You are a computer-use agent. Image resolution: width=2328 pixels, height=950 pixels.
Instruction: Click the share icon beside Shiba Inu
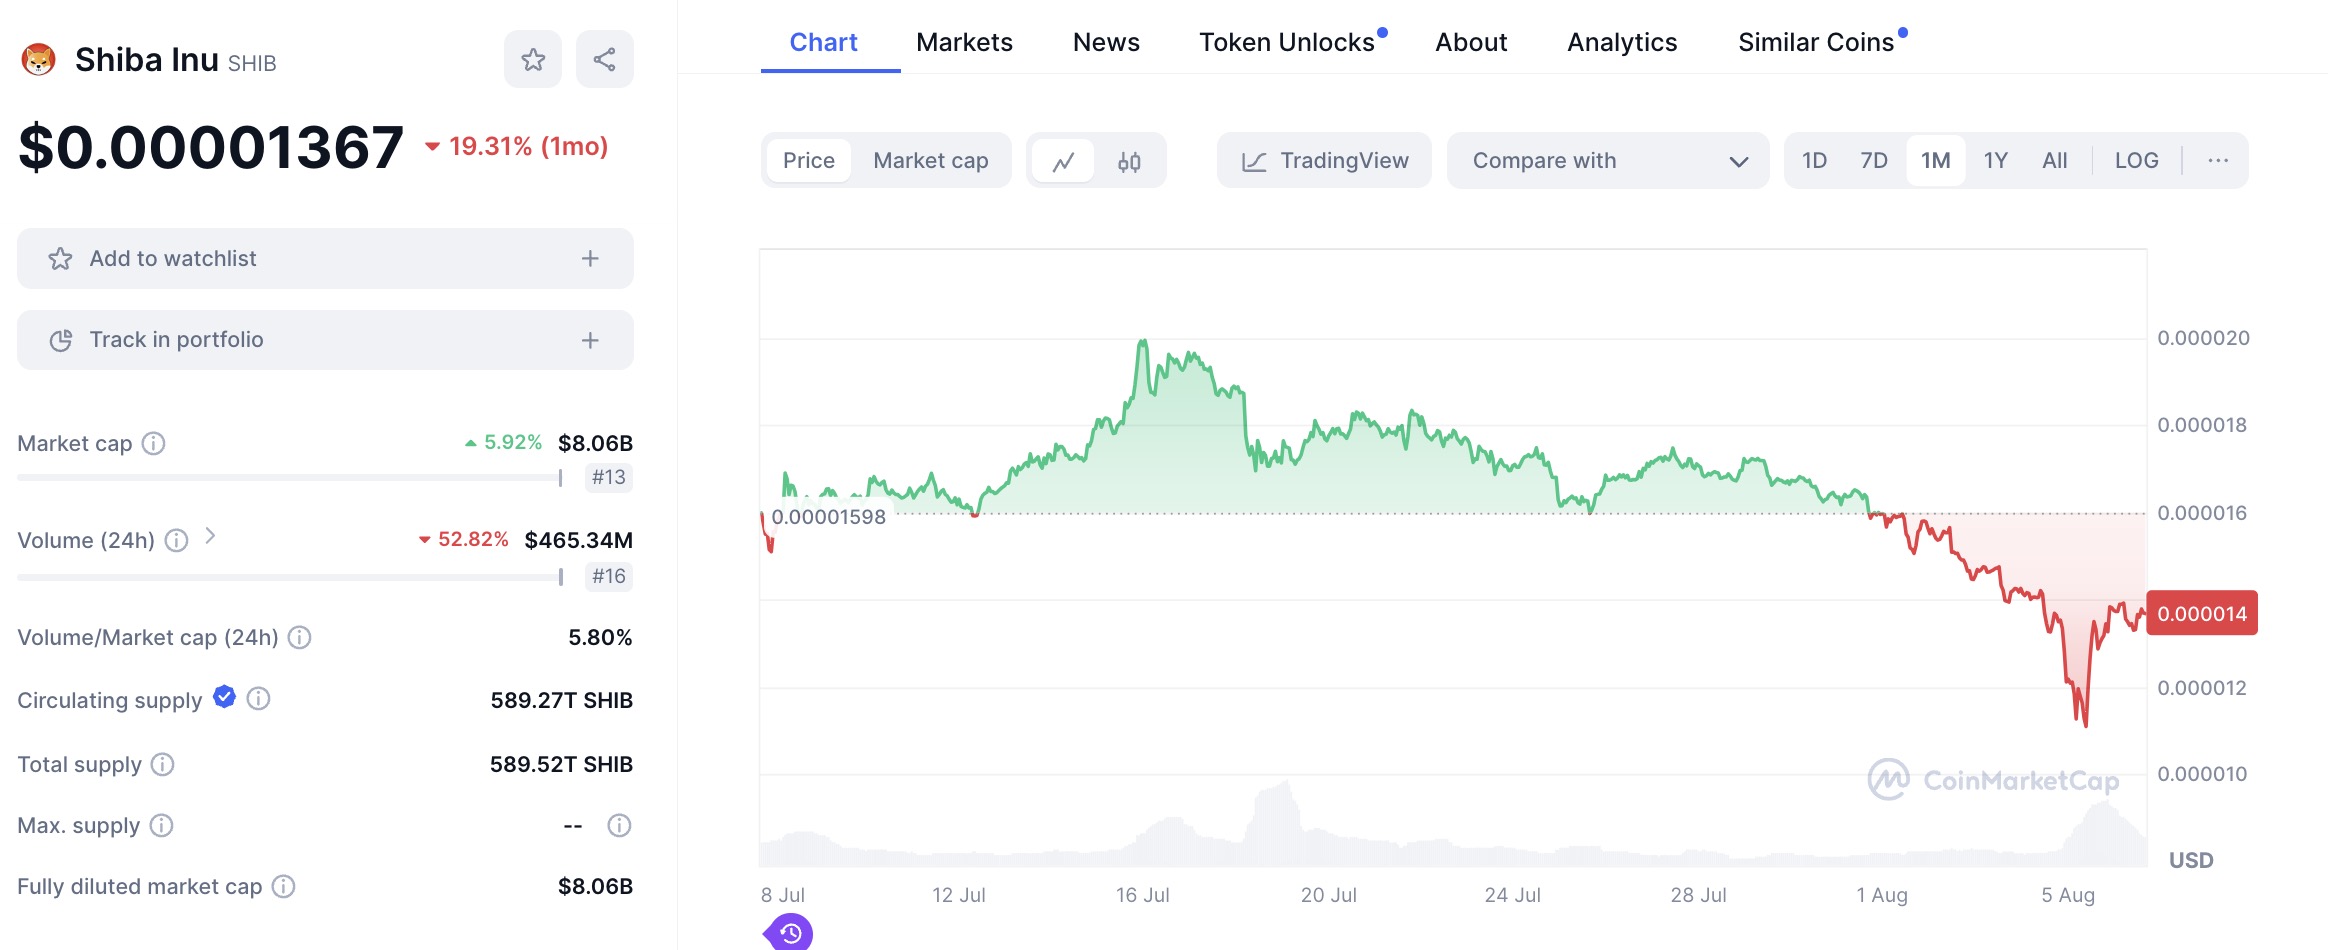pyautogui.click(x=604, y=59)
